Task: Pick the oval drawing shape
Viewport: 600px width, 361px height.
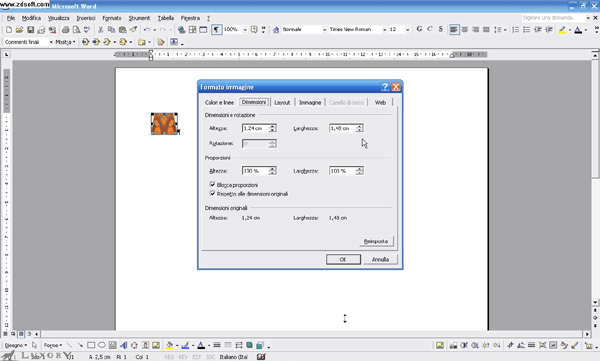Action: (x=101, y=345)
